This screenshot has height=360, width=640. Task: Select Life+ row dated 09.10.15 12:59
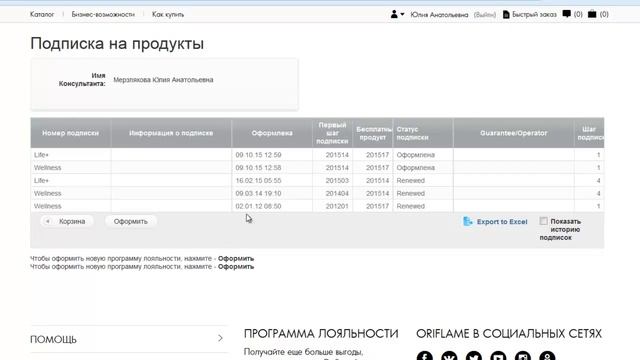click(x=317, y=155)
